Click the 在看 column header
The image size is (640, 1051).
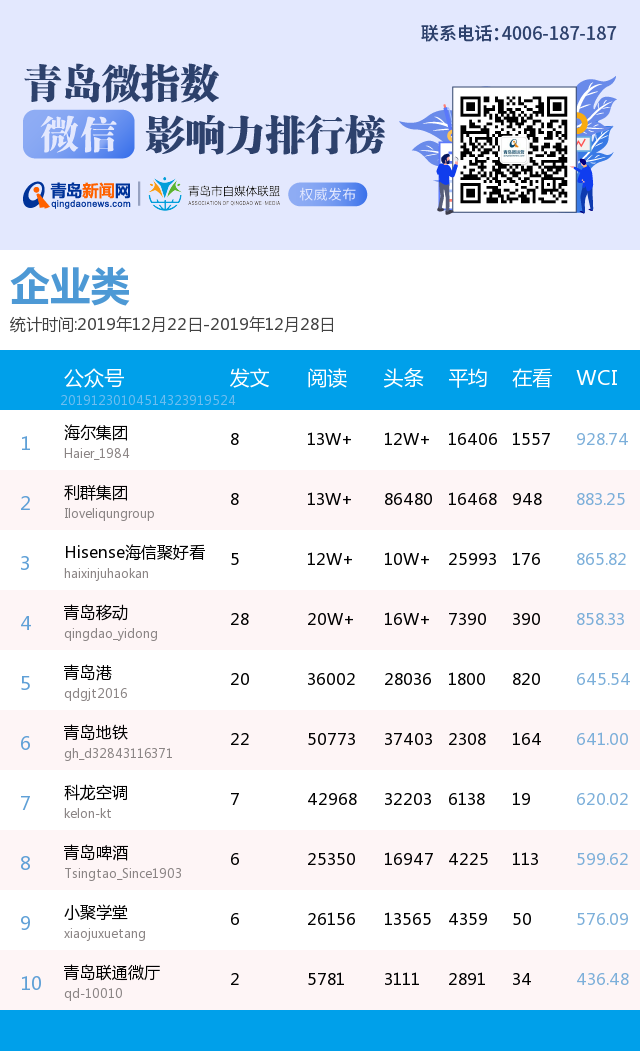point(532,378)
